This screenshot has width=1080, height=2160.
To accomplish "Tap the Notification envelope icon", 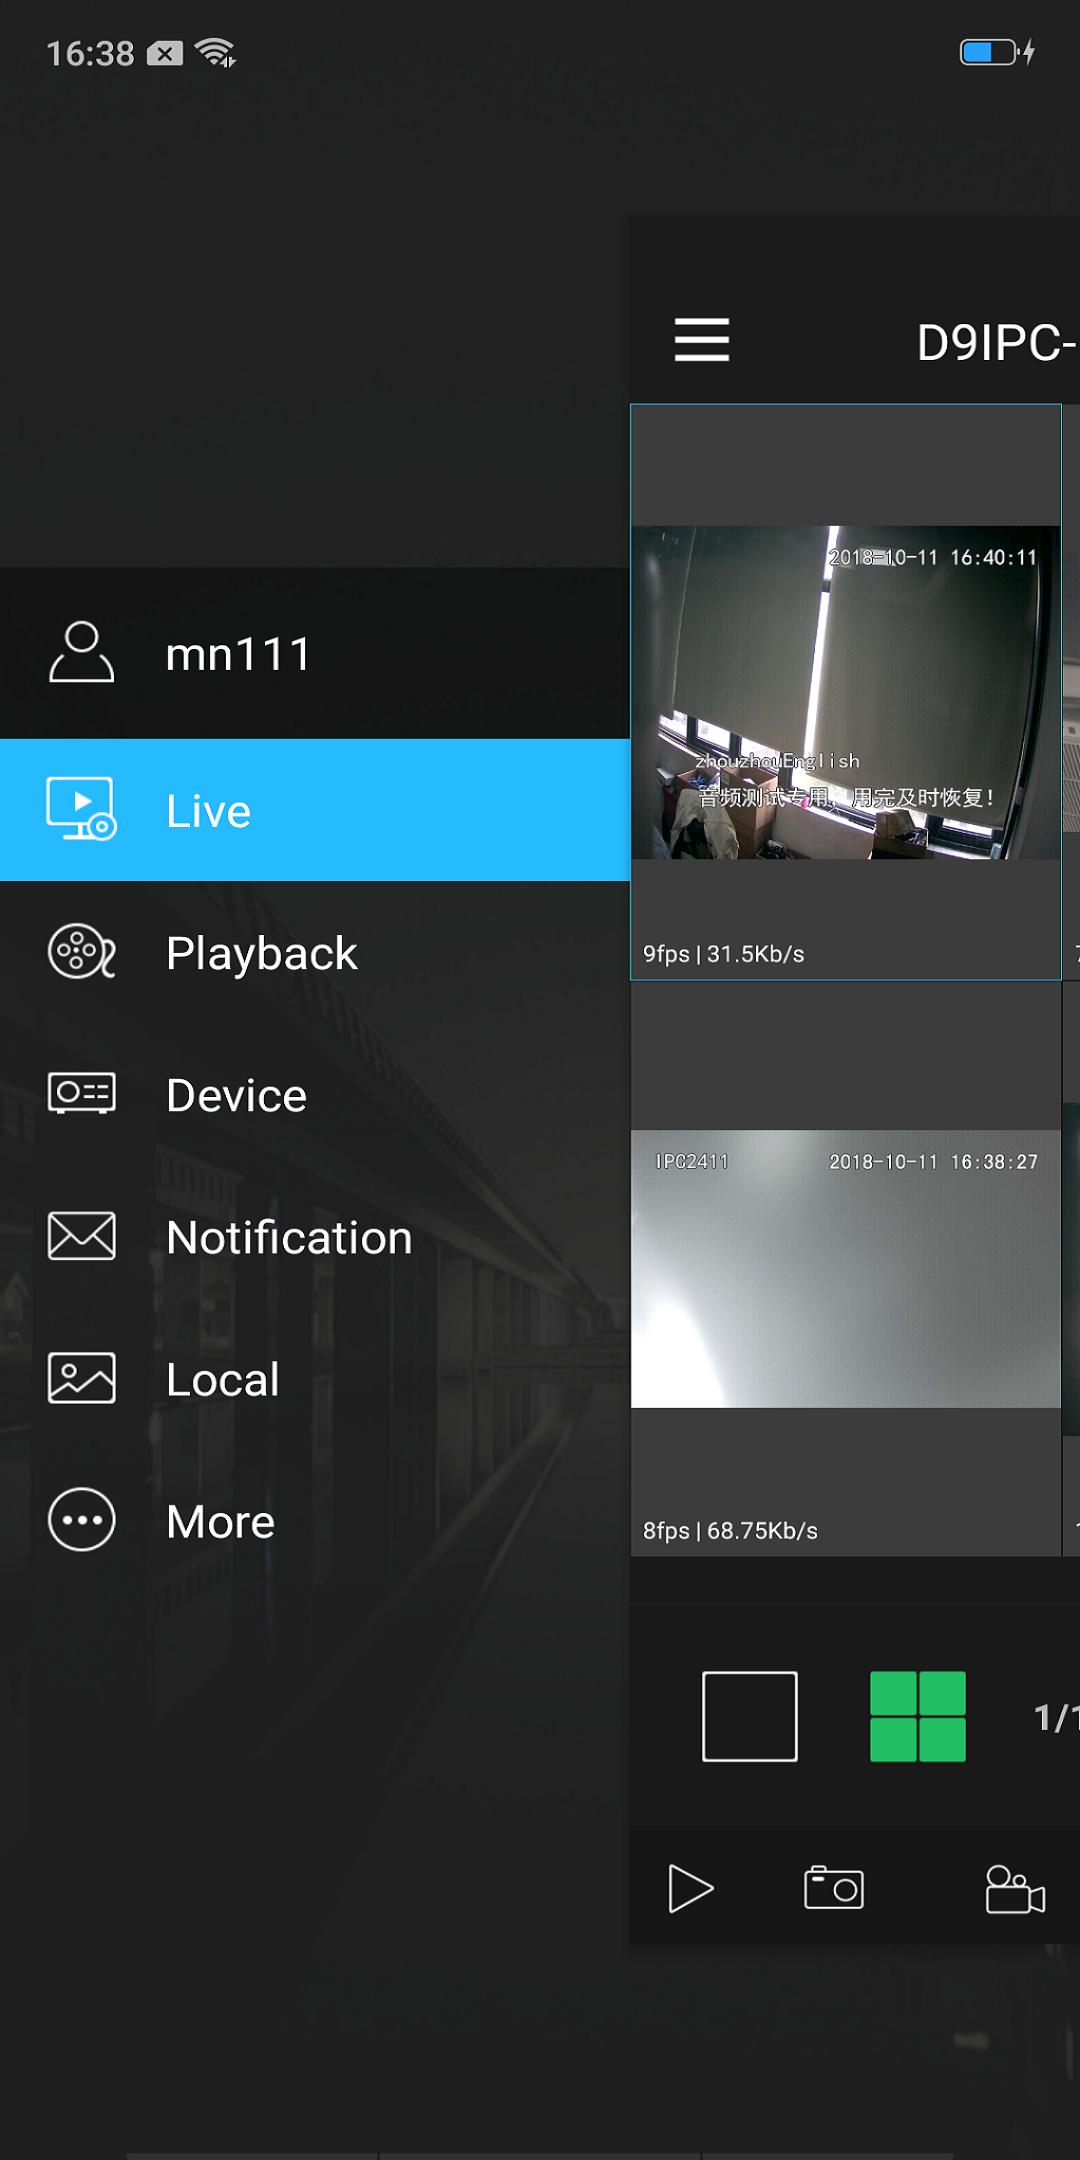I will point(82,1236).
